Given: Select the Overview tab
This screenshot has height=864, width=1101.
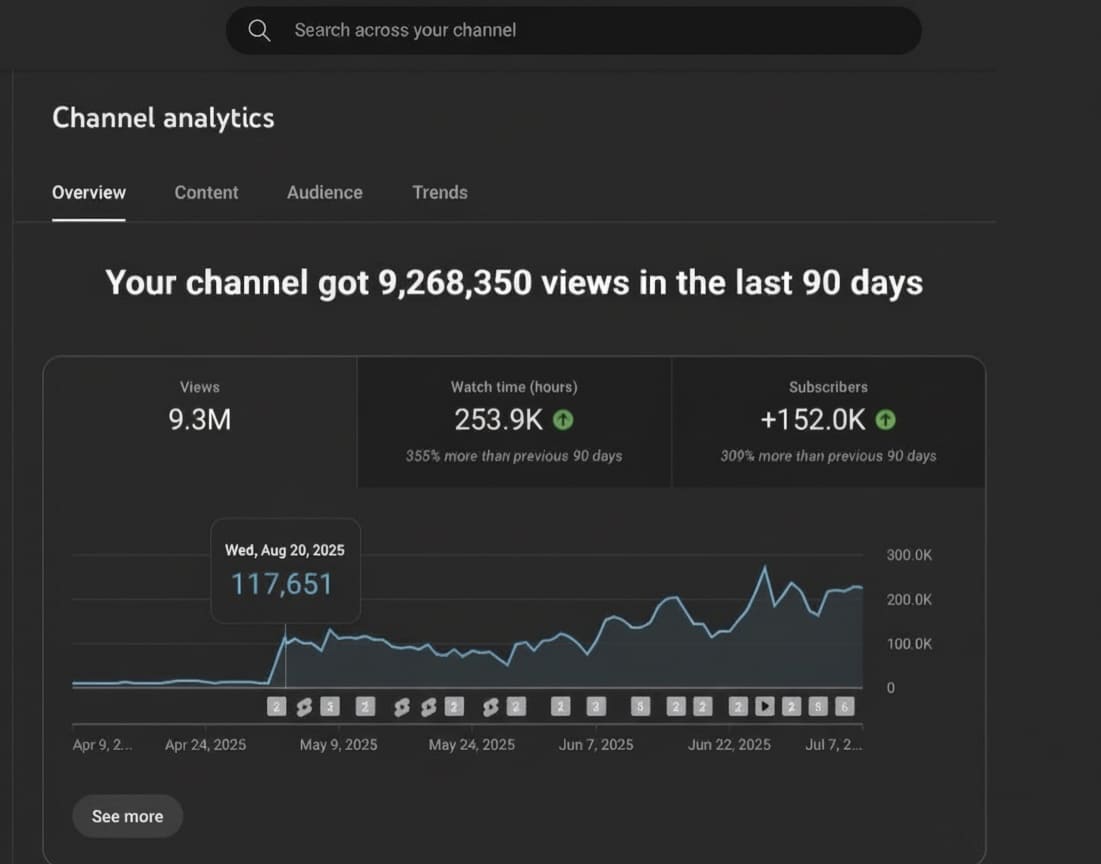Looking at the screenshot, I should 89,193.
